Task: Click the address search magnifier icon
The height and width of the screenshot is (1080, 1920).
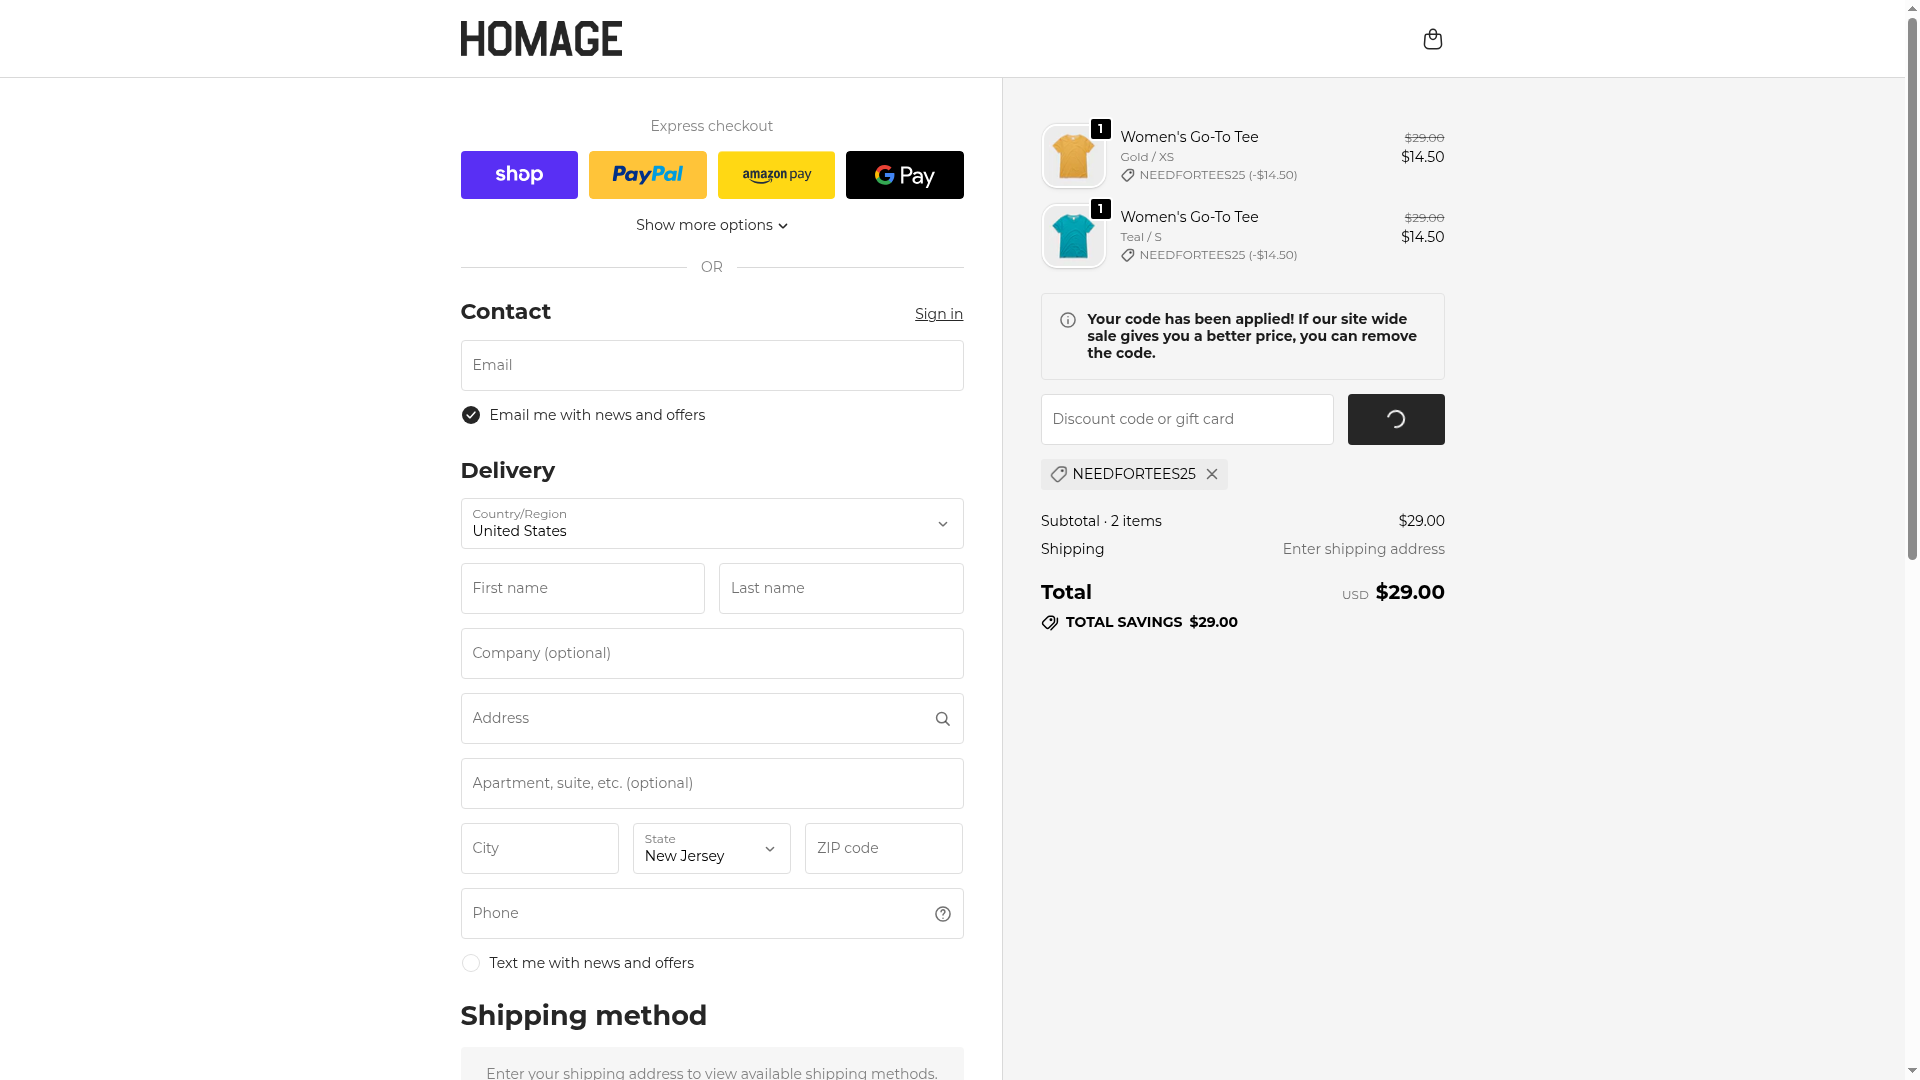Action: (x=942, y=719)
